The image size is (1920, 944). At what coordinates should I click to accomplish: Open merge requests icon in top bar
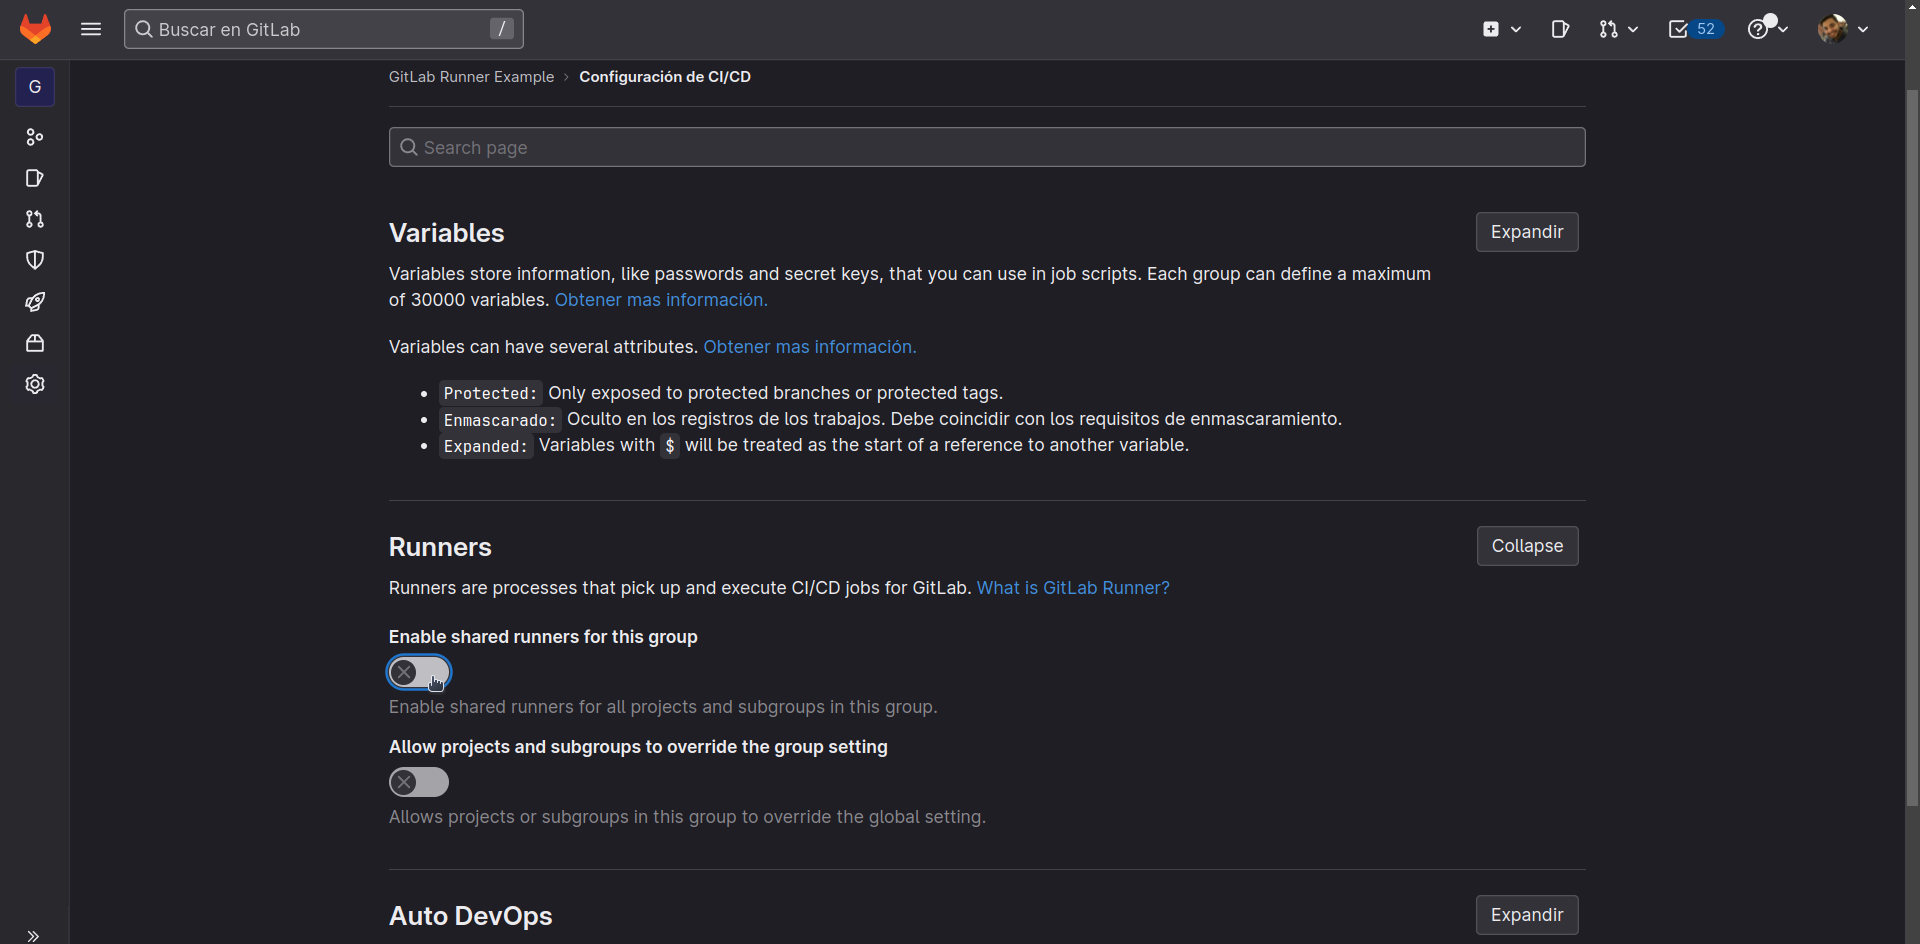1608,29
